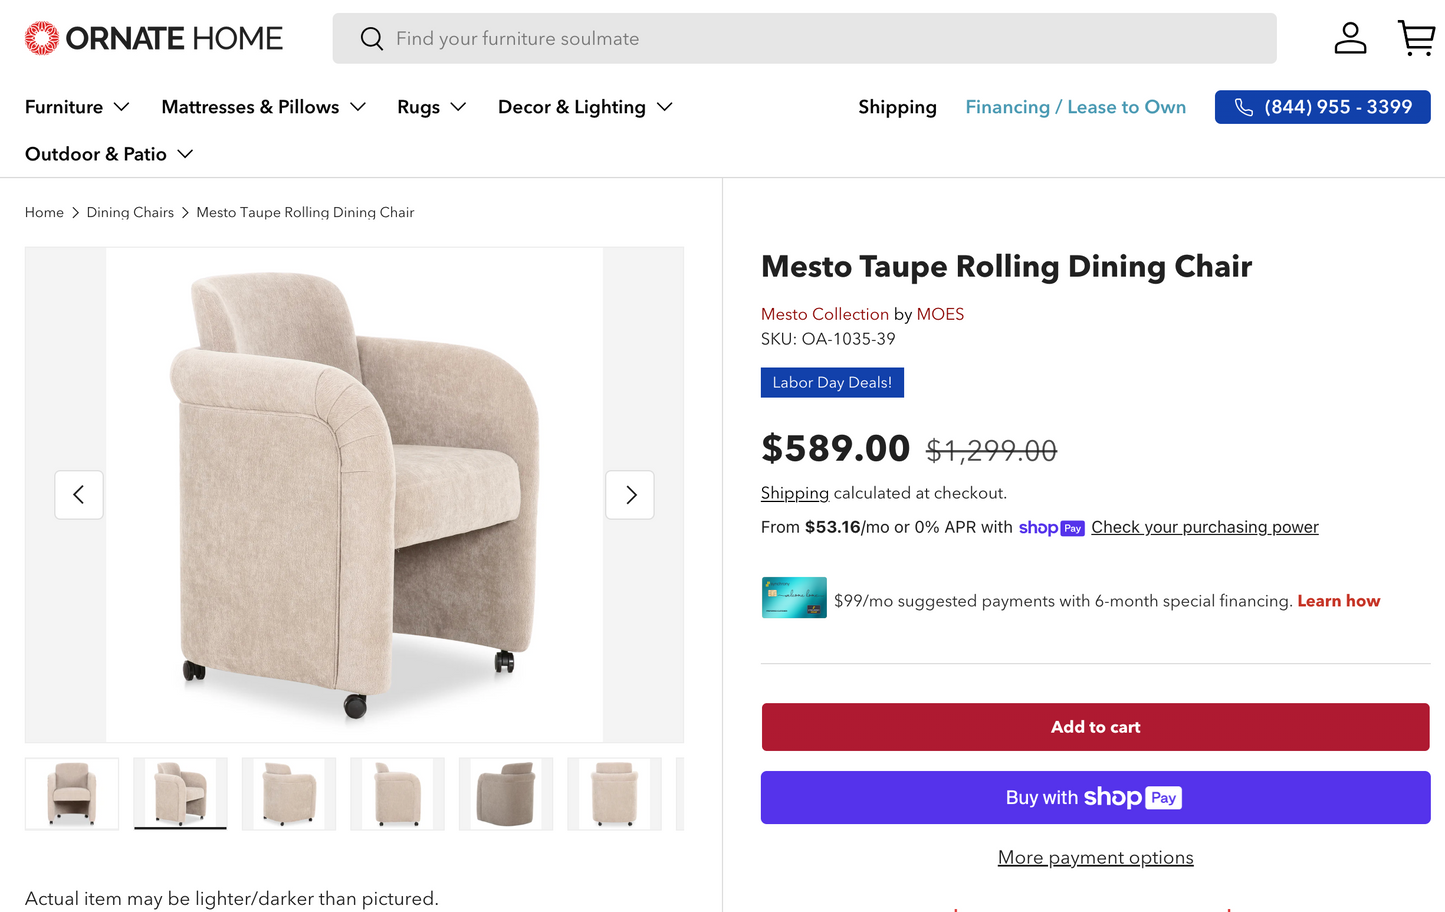The image size is (1445, 912).
Task: Show the previous product image with left arrow
Action: [x=78, y=494]
